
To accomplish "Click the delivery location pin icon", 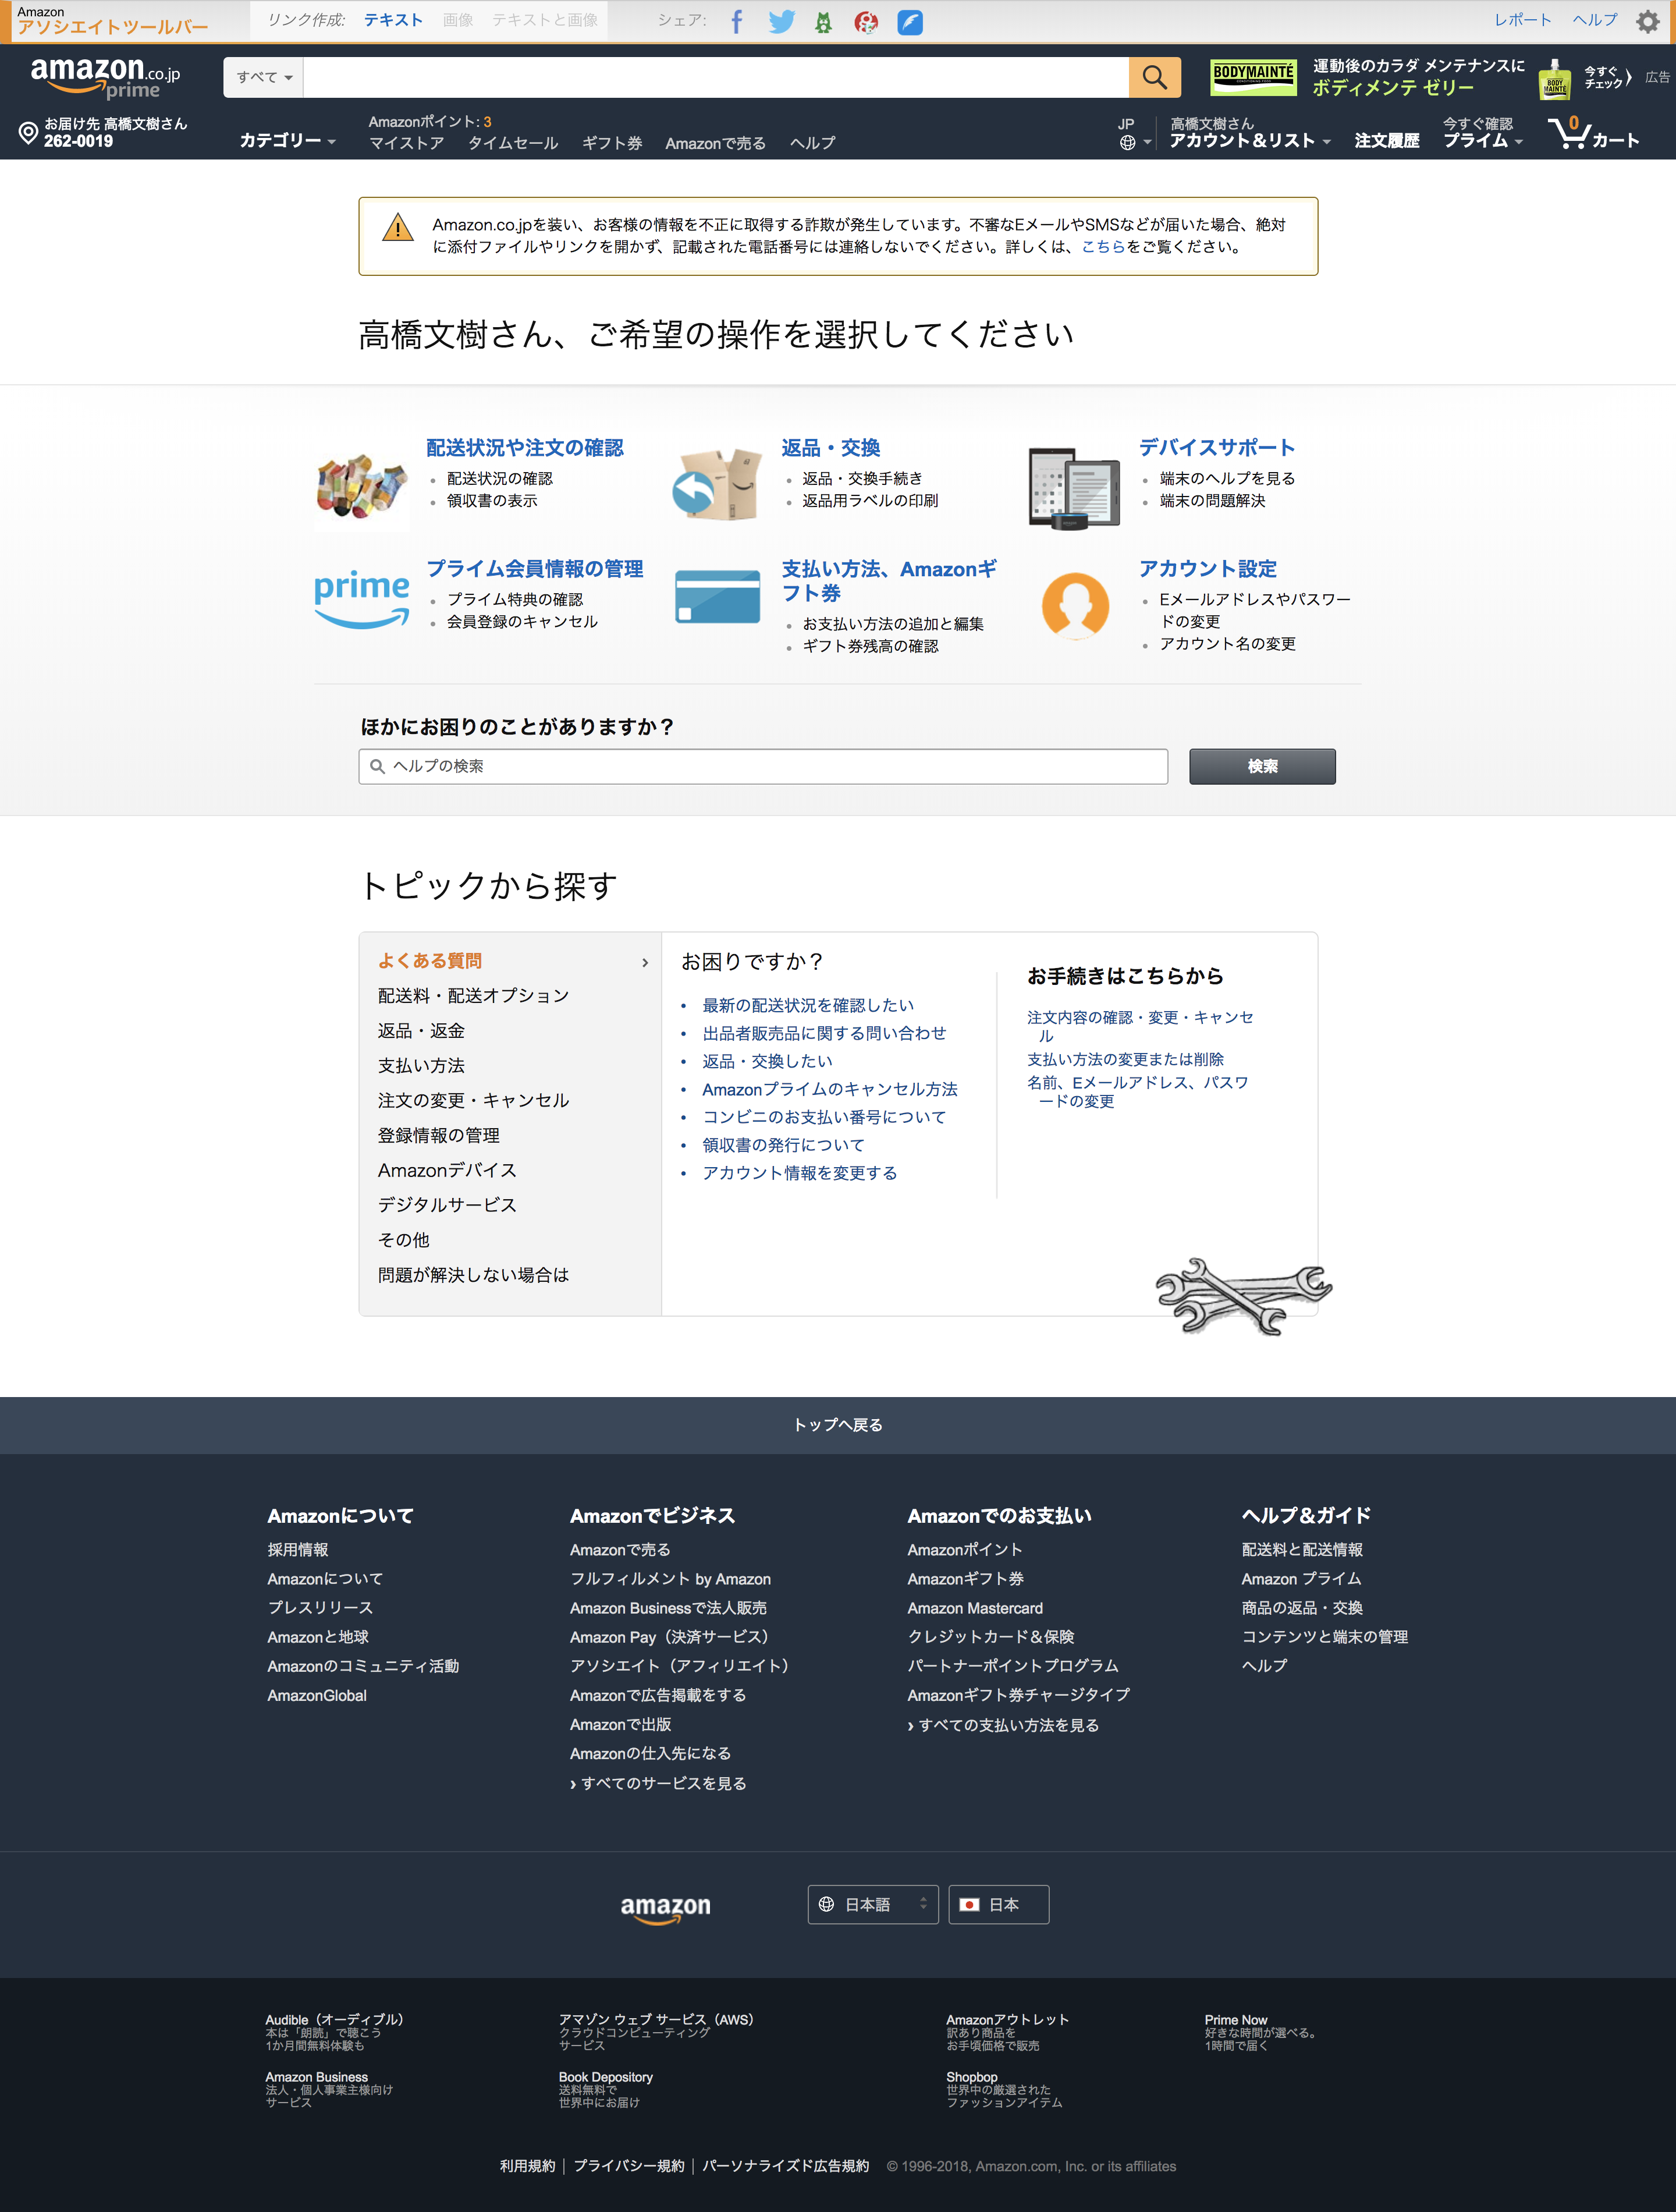I will coord(28,132).
